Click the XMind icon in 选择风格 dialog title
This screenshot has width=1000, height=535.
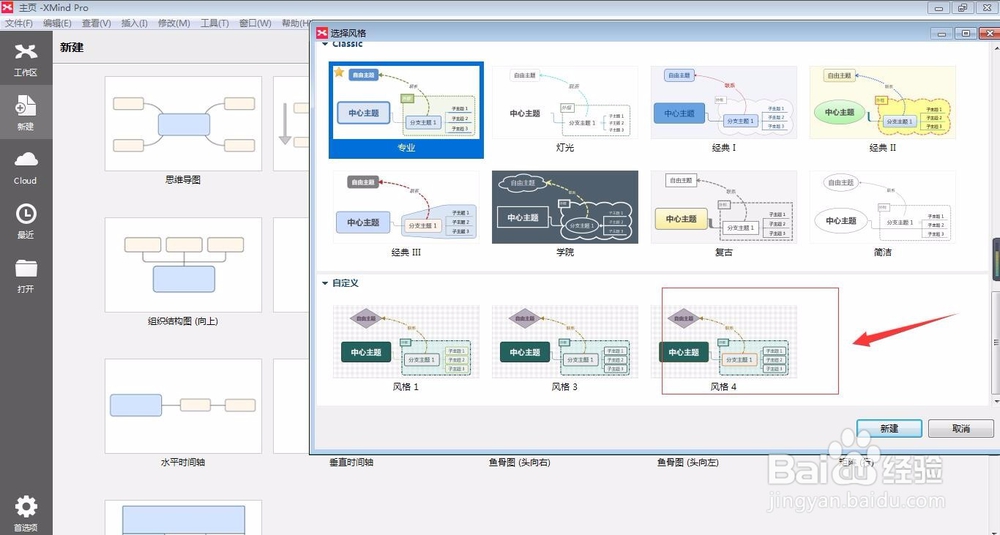pyautogui.click(x=322, y=33)
